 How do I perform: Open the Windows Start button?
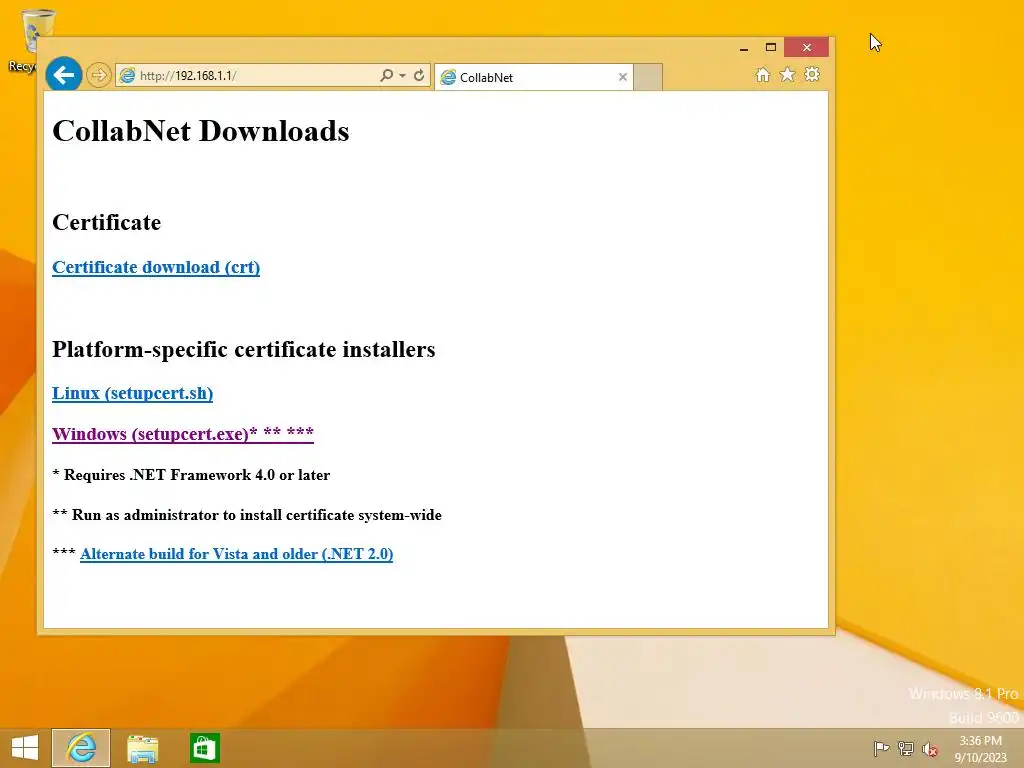click(25, 748)
